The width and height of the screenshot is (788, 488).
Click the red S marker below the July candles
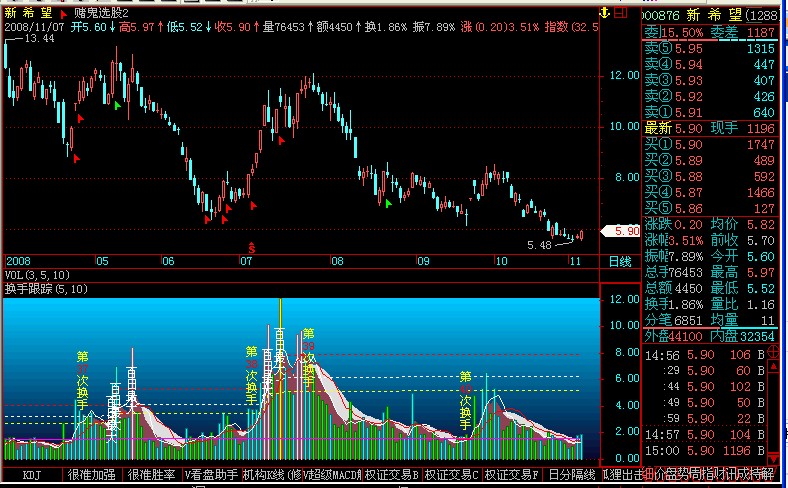click(x=252, y=247)
